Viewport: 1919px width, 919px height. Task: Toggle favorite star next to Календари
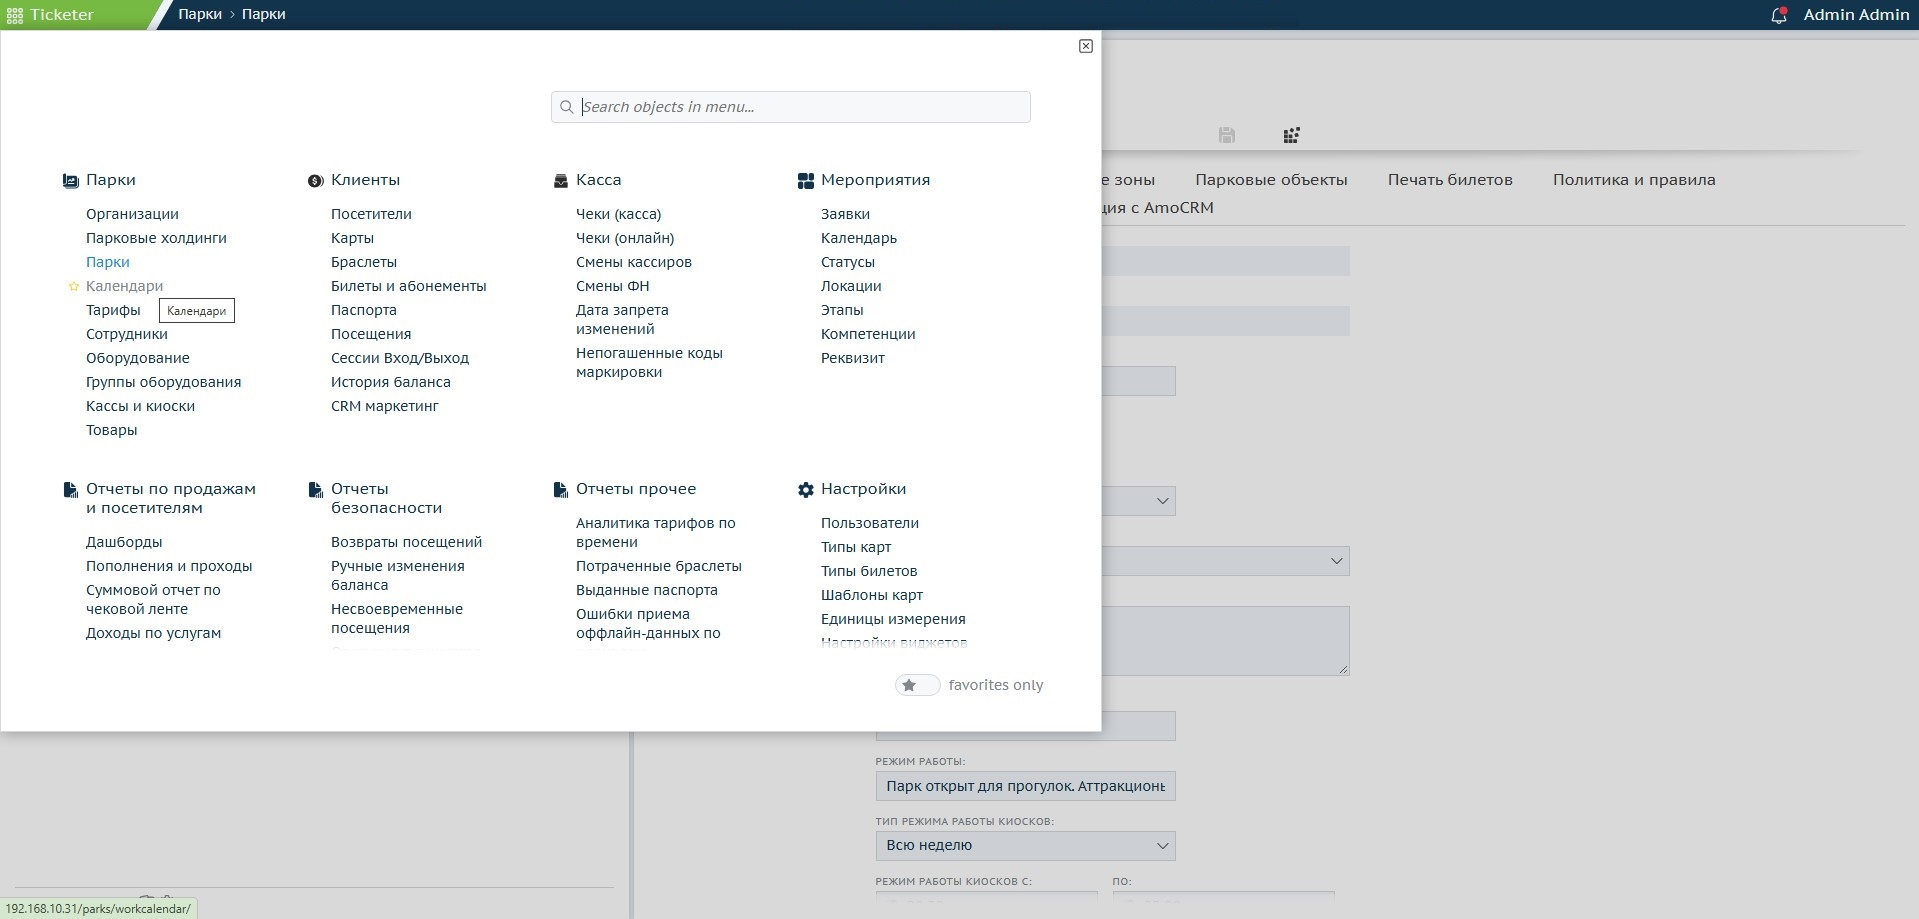point(73,287)
